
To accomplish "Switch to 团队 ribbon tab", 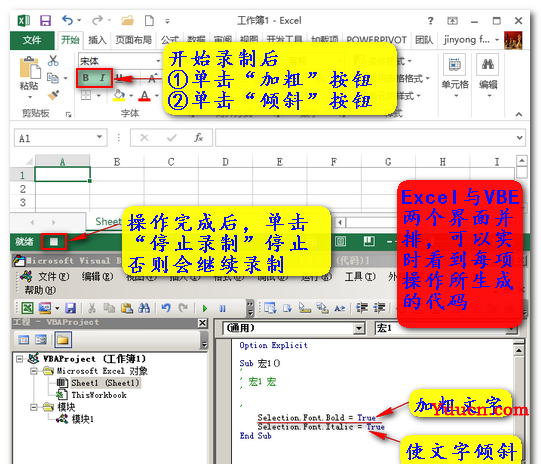I will (x=424, y=40).
